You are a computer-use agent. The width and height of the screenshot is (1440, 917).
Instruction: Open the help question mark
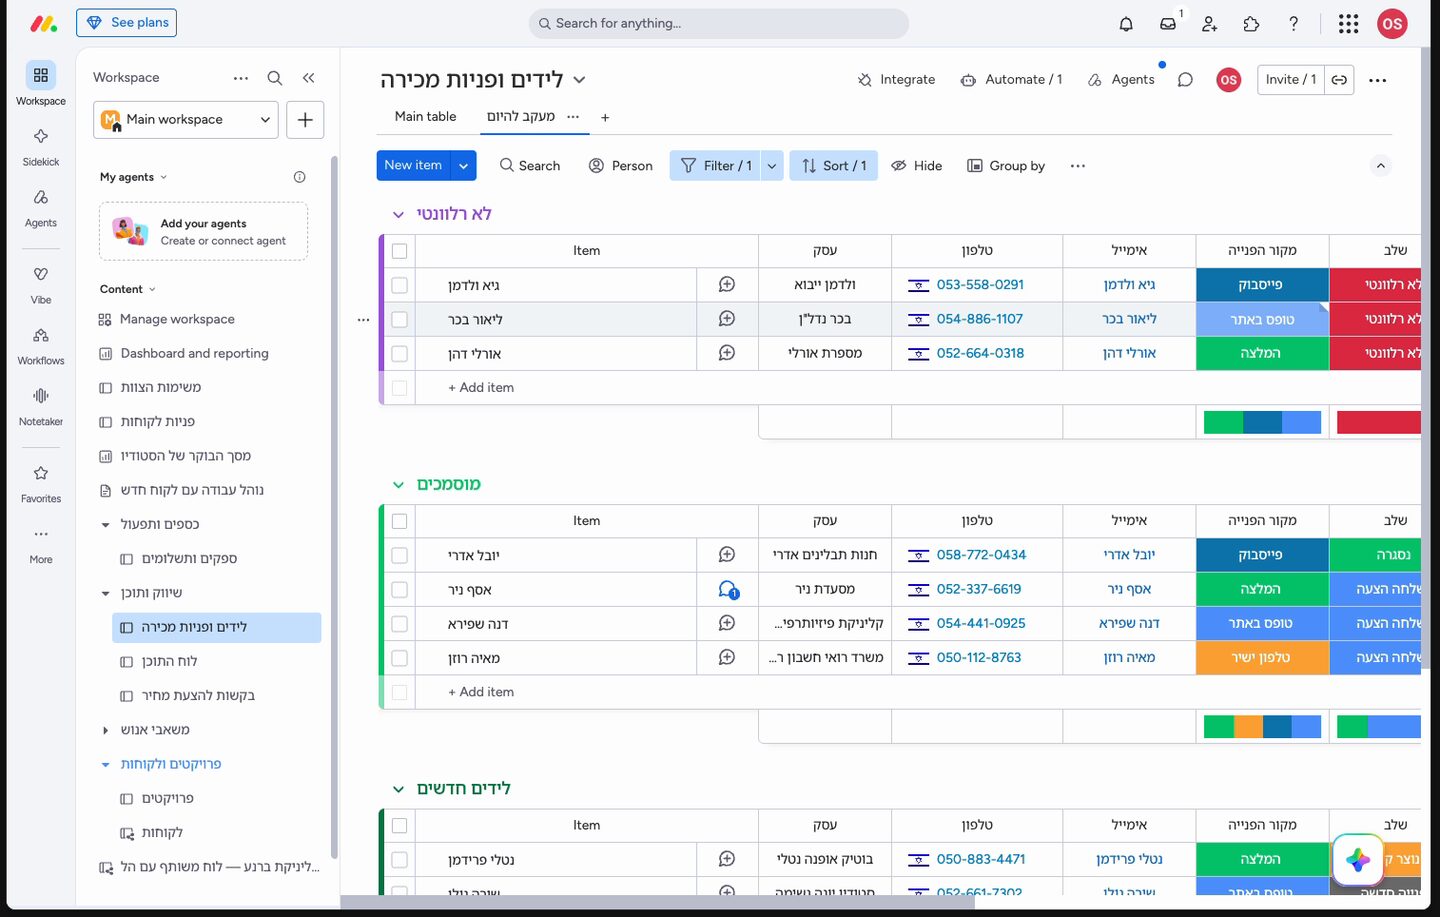tap(1293, 24)
